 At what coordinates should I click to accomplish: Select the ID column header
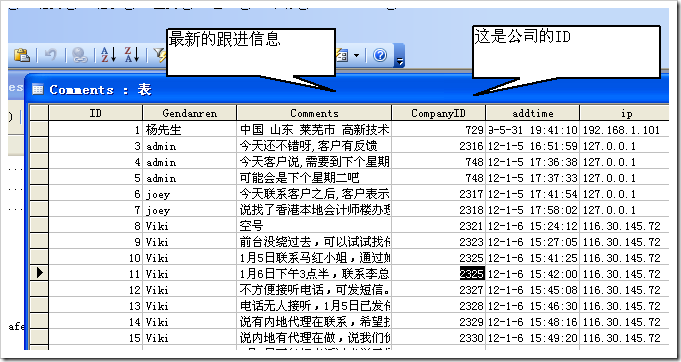96,113
